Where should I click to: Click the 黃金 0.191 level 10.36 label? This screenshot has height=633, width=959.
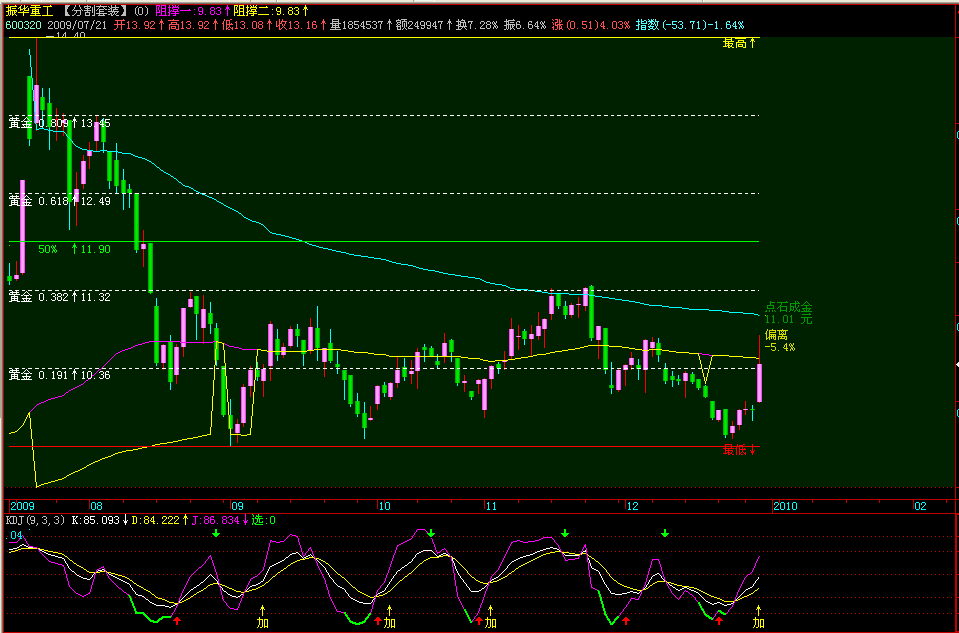pos(59,375)
